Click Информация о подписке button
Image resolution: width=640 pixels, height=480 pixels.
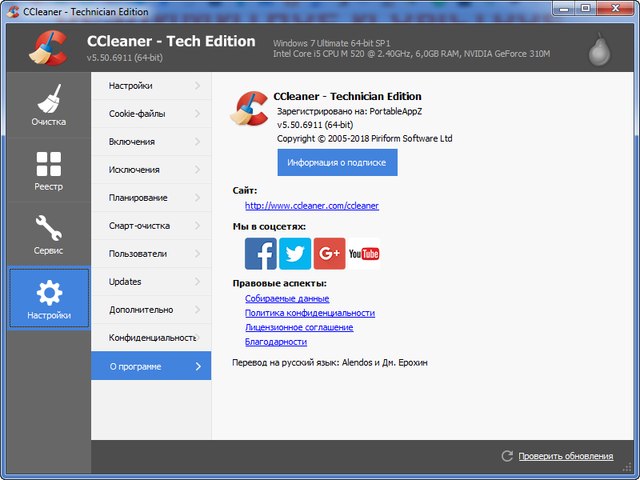(x=337, y=162)
